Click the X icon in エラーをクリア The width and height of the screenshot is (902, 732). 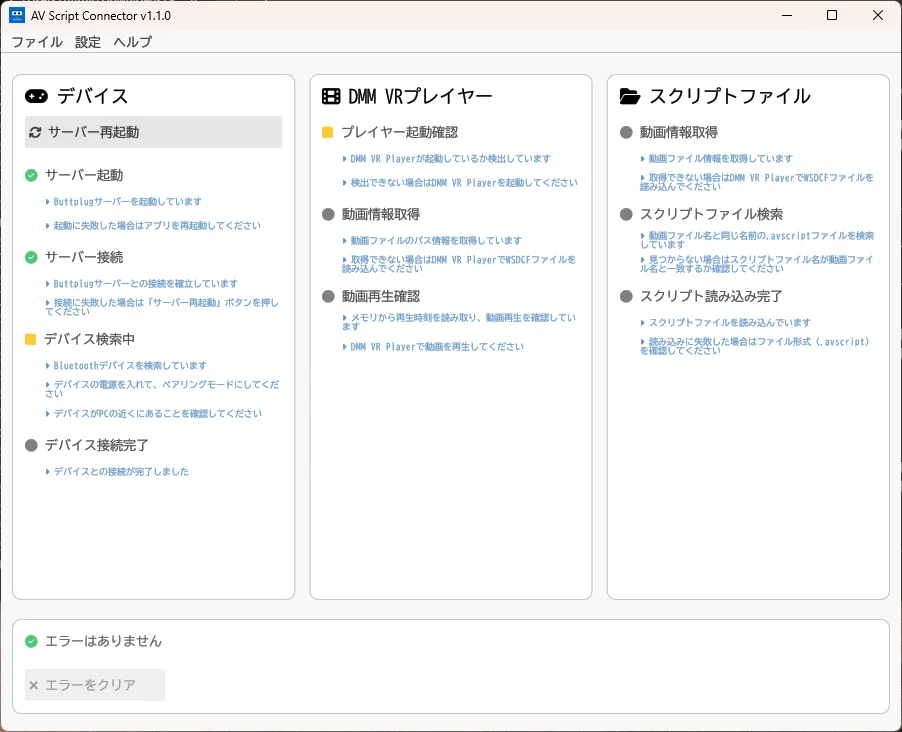[33, 685]
